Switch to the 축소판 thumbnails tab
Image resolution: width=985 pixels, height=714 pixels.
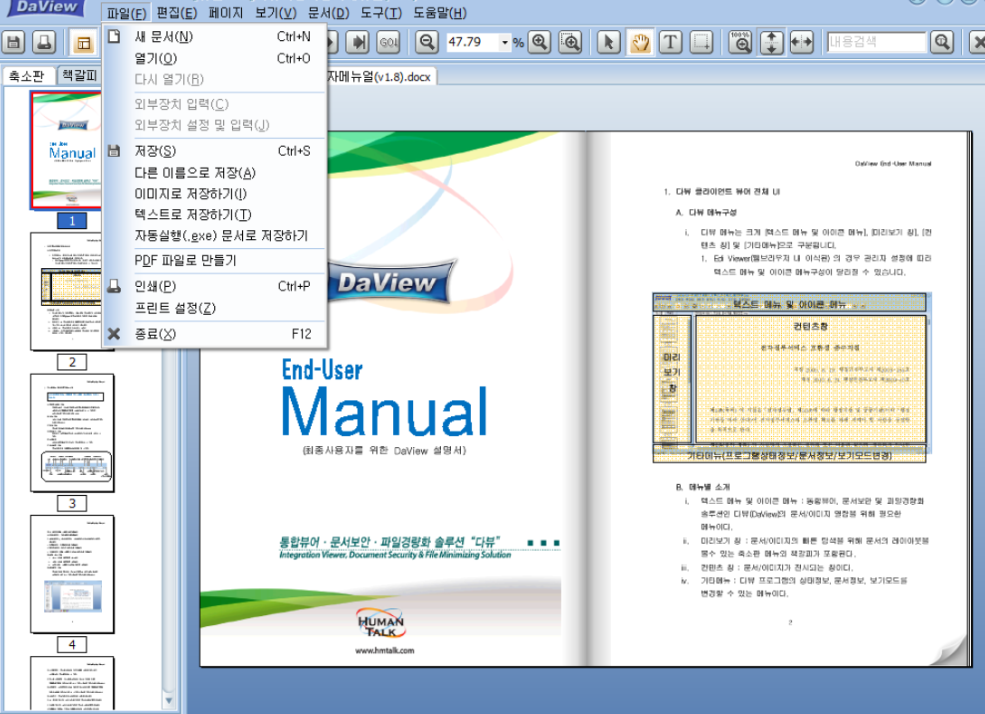(27, 76)
